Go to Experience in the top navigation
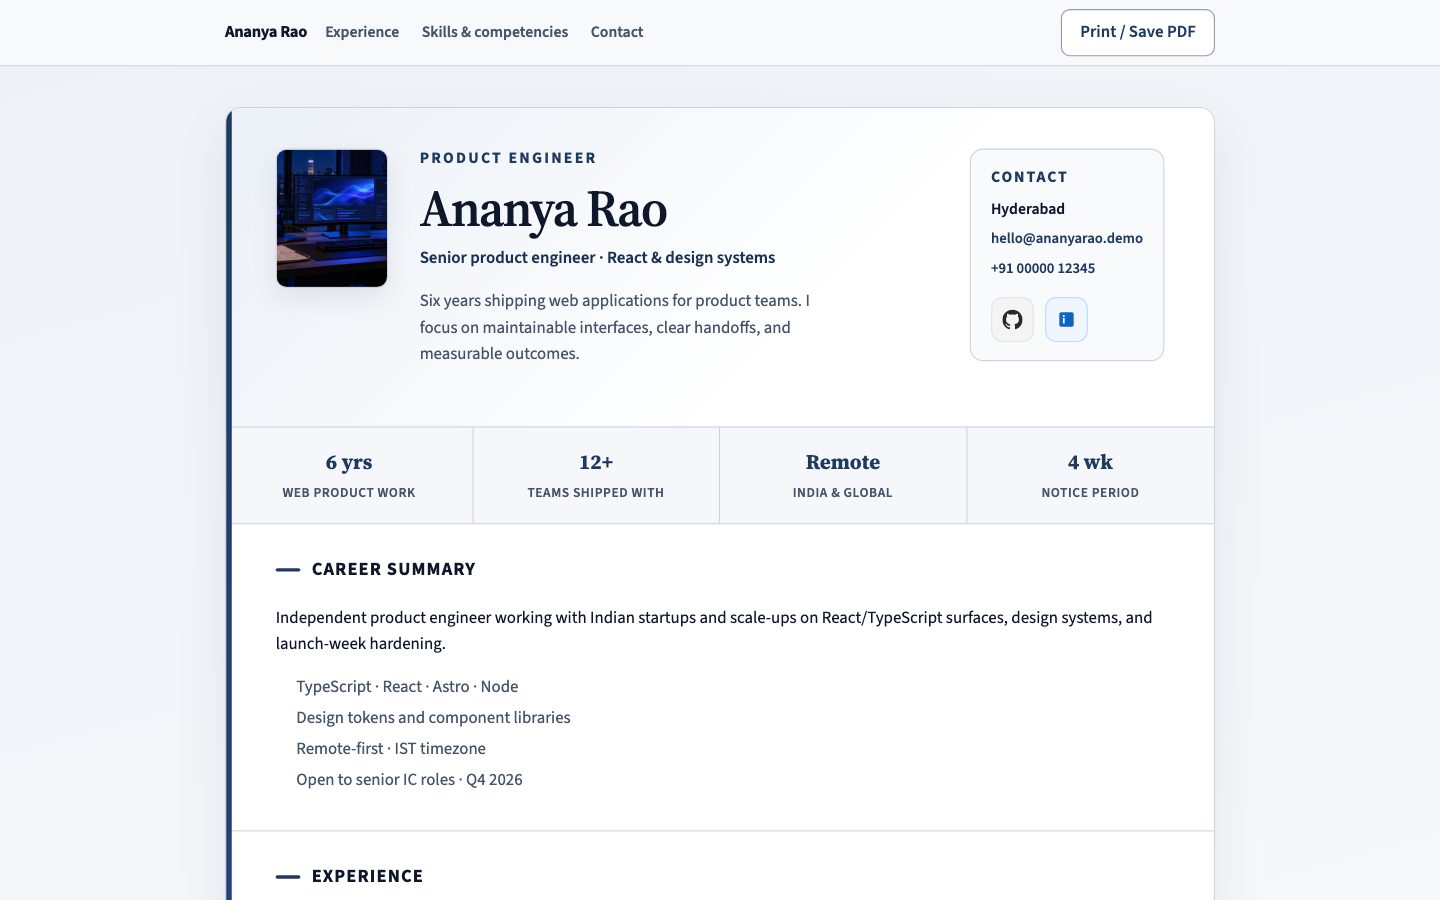This screenshot has height=900, width=1440. pyautogui.click(x=362, y=32)
